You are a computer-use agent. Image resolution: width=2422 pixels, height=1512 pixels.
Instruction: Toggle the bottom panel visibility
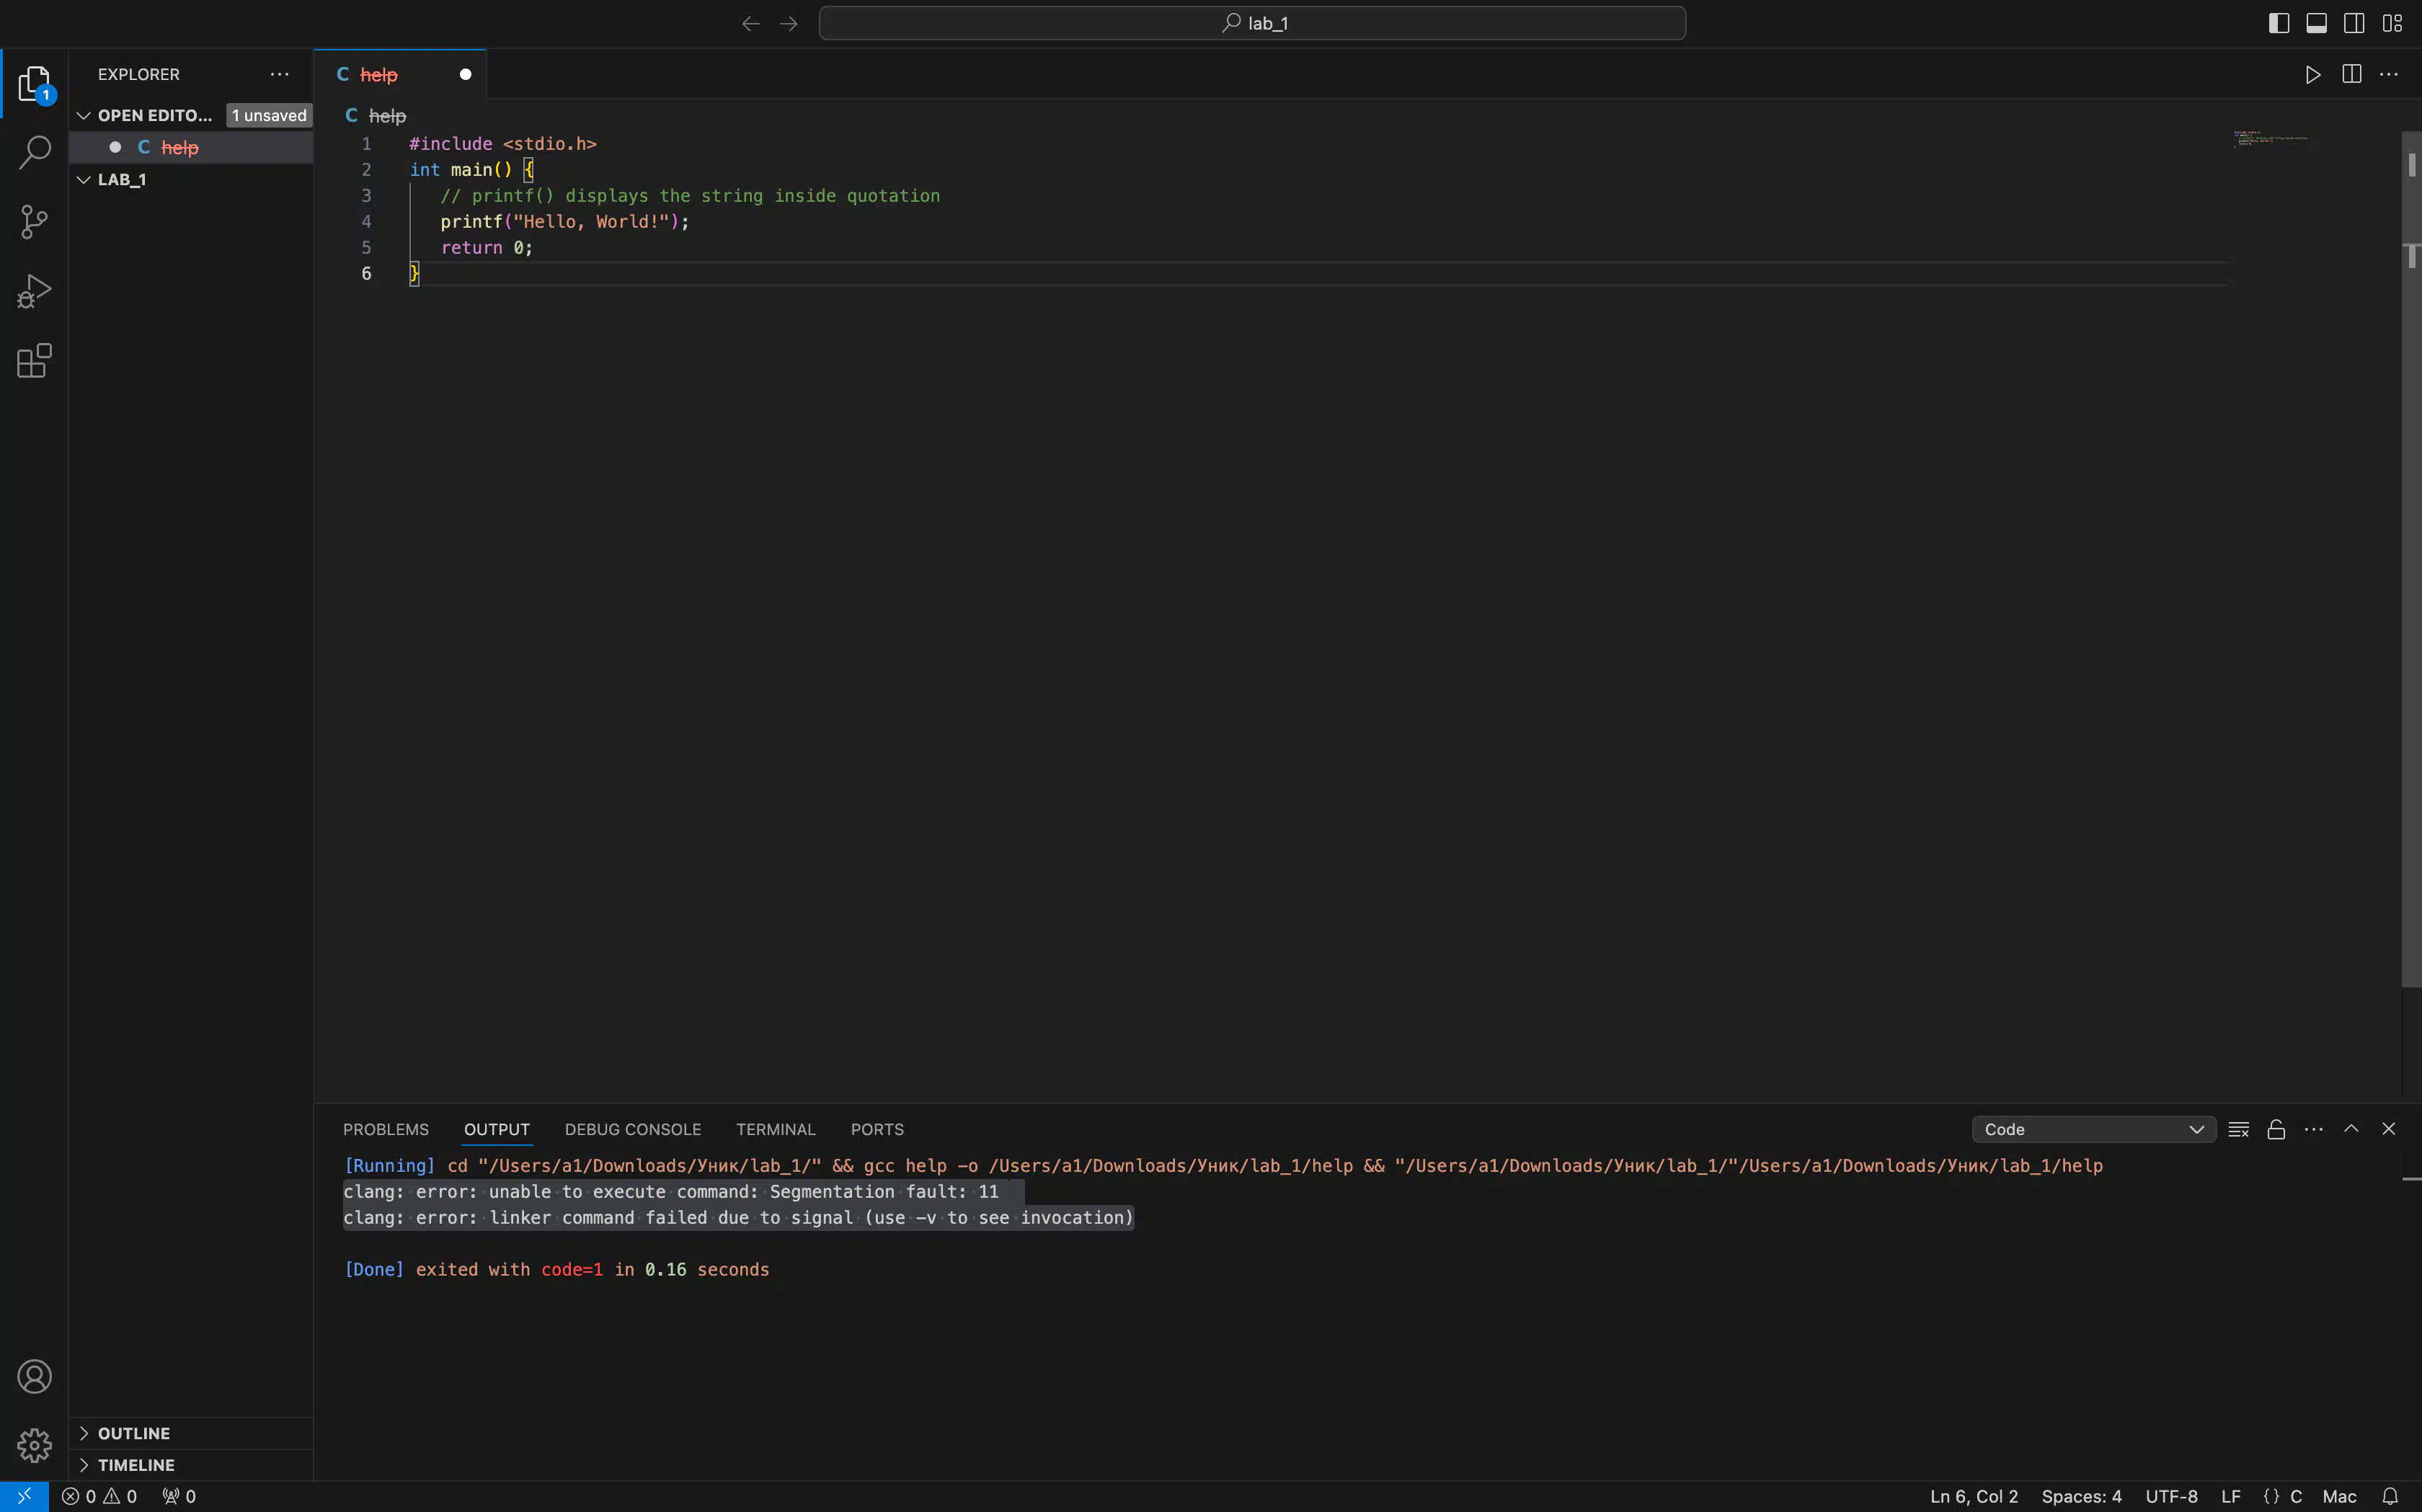point(2317,23)
